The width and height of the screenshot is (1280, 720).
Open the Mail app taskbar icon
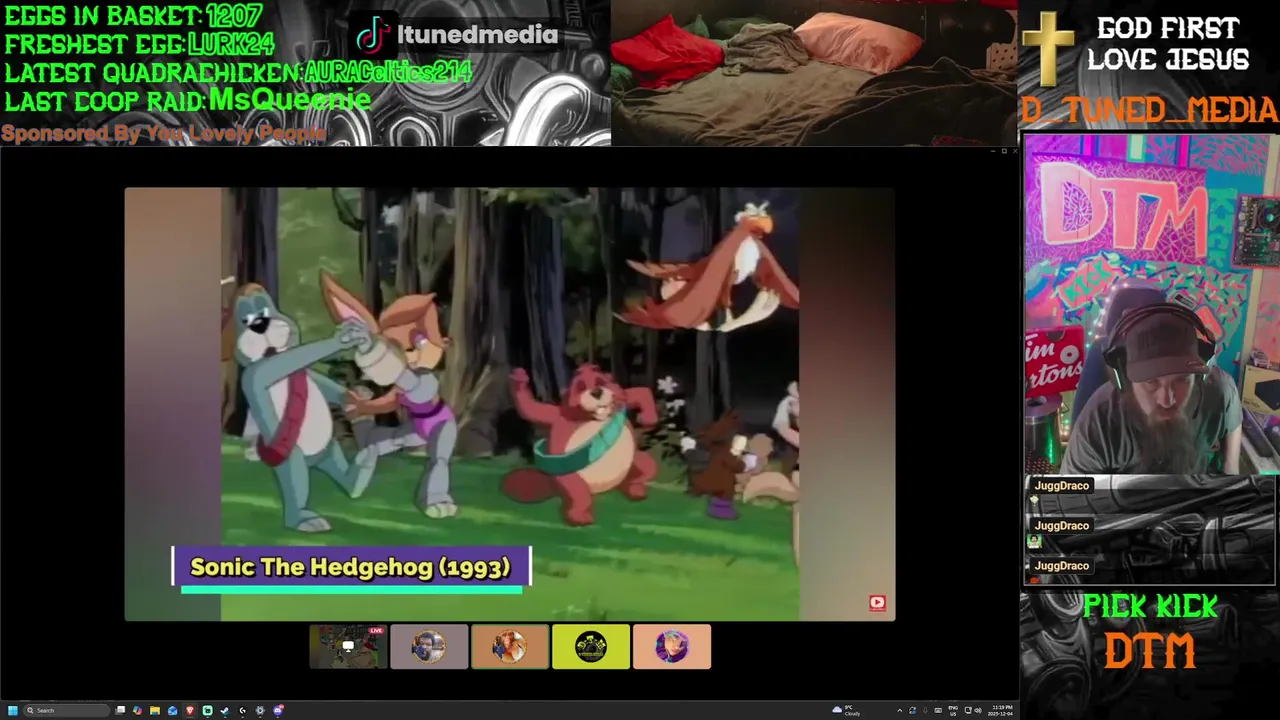pos(172,710)
